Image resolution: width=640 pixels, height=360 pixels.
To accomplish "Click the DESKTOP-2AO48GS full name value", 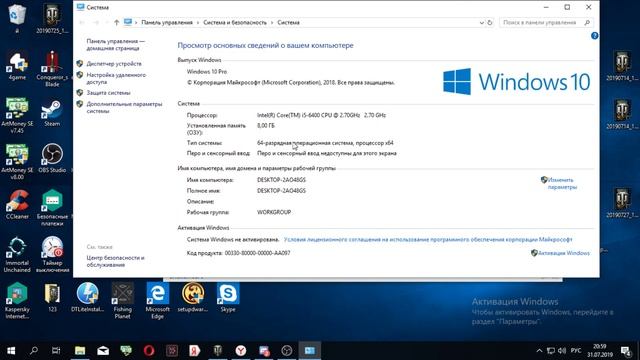I will [x=281, y=191].
